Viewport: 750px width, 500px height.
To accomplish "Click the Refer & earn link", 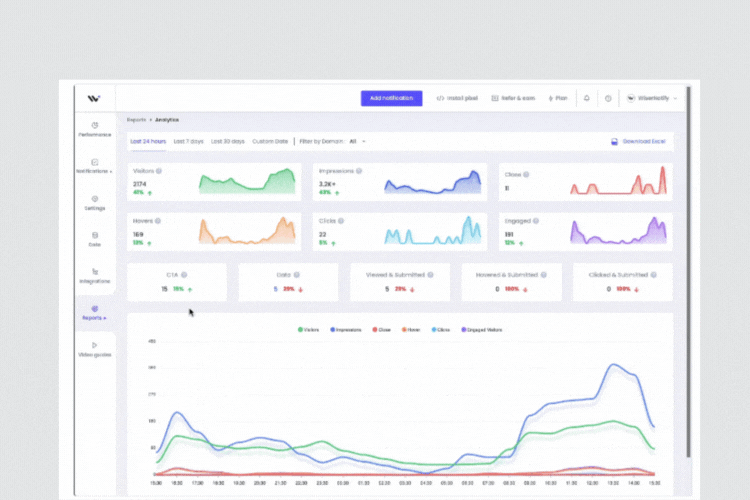I will [x=513, y=98].
